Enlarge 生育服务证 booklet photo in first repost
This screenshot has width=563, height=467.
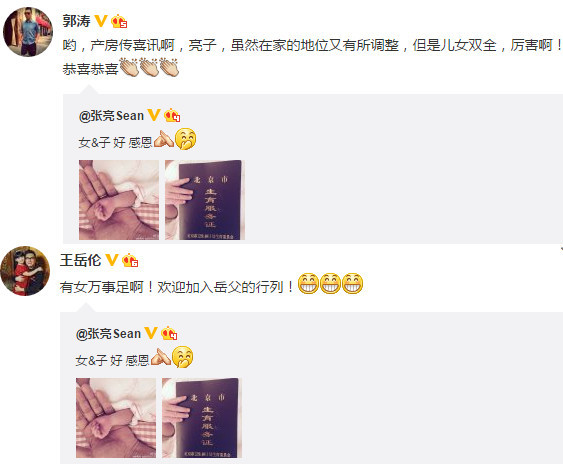205,200
